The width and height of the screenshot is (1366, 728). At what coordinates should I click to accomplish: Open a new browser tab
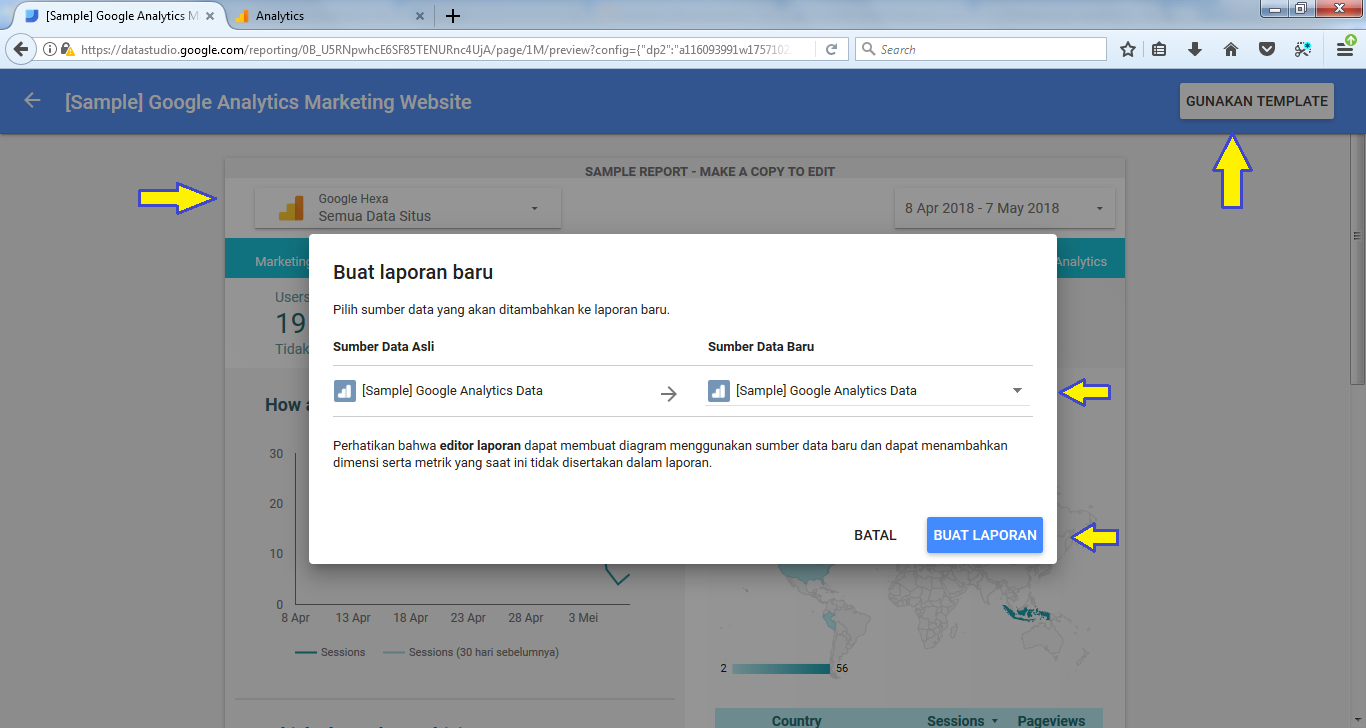[453, 16]
